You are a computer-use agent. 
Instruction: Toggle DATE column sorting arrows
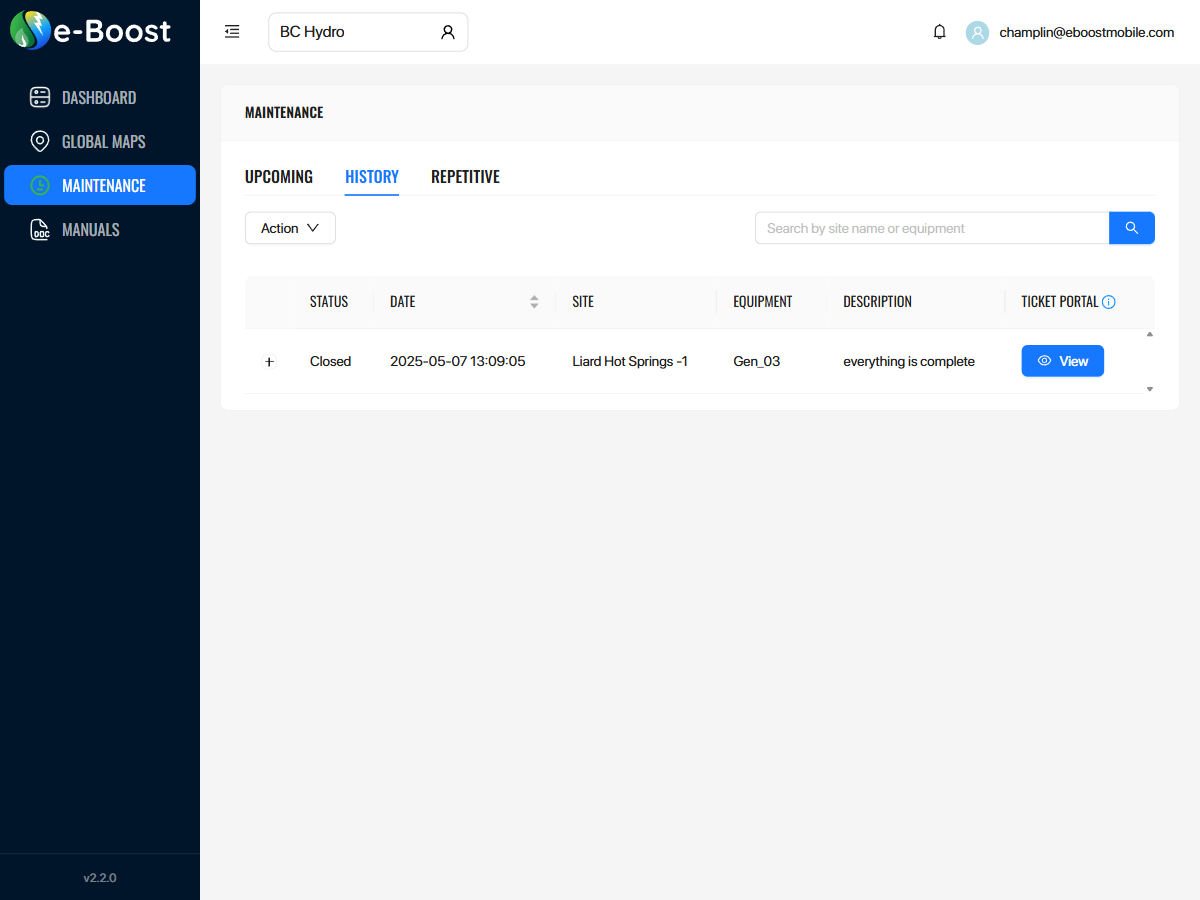pos(534,301)
